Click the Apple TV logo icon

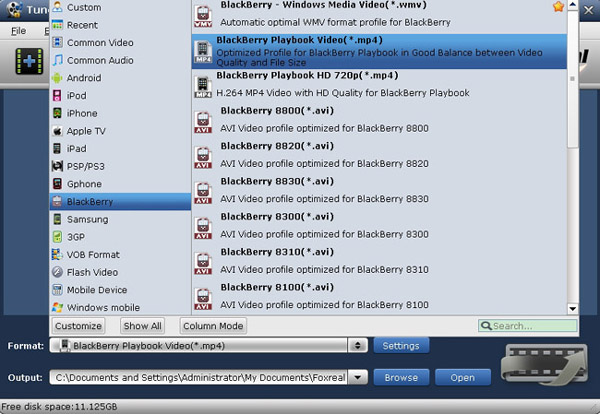pos(57,131)
